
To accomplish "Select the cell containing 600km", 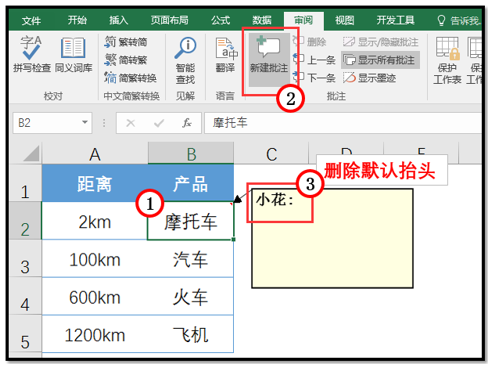I will (95, 296).
